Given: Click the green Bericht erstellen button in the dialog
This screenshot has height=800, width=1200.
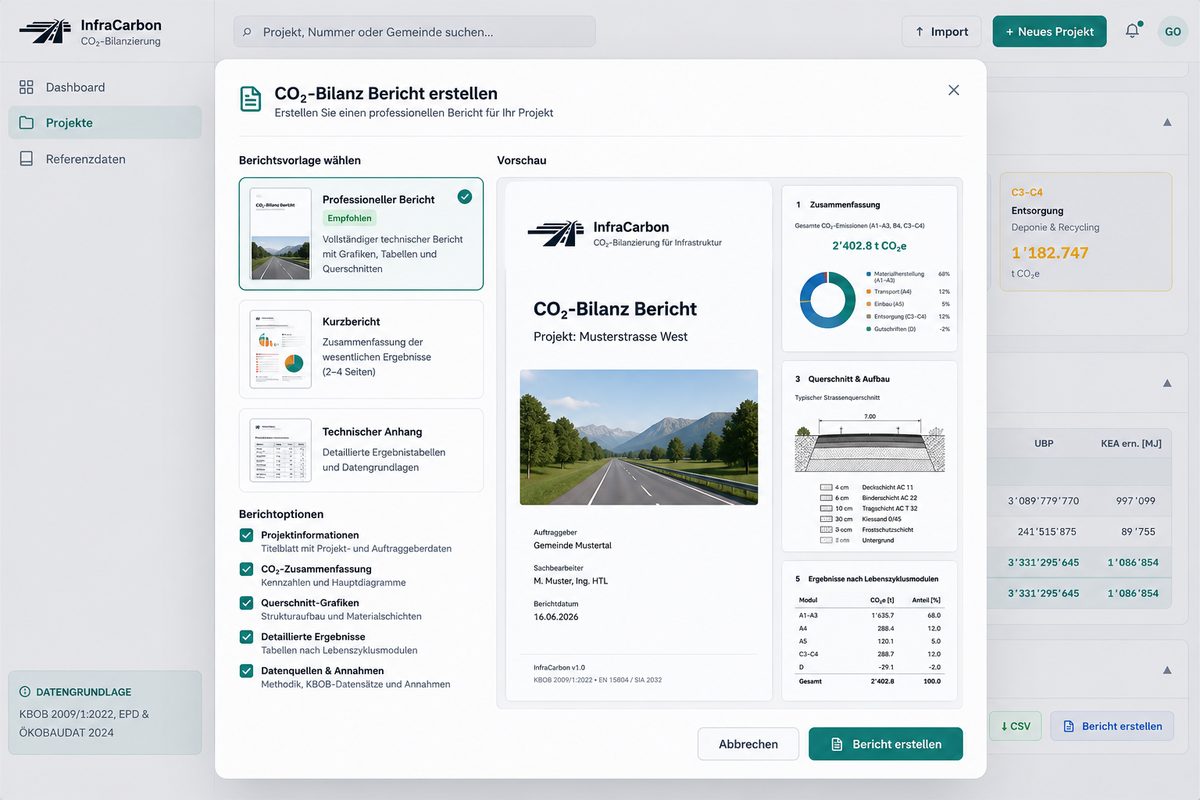Looking at the screenshot, I should coord(886,744).
